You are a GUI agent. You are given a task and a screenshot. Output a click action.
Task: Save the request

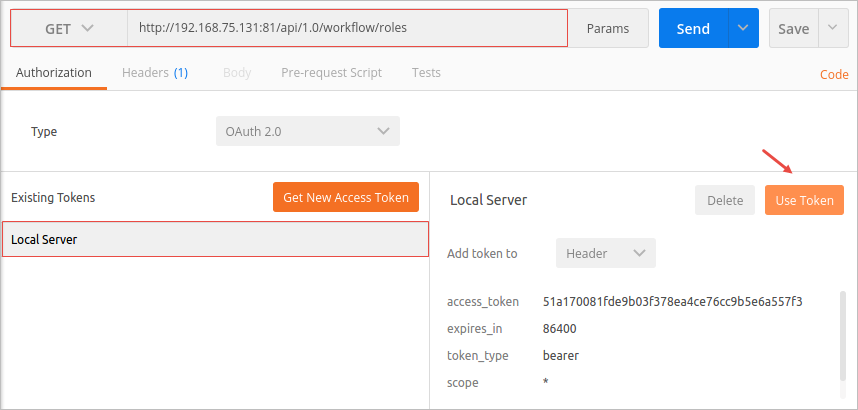coord(793,29)
